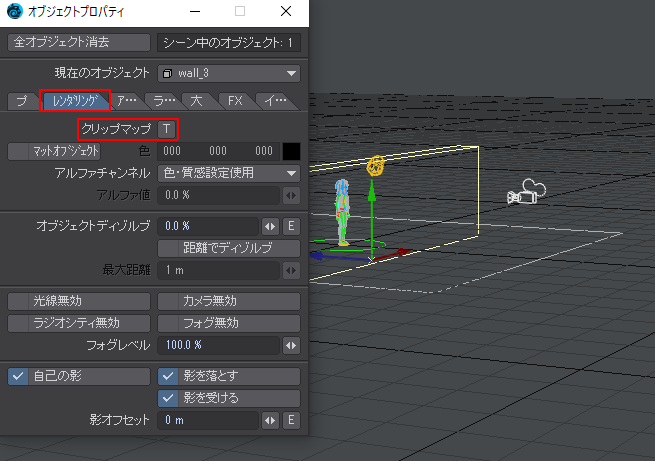Select the yellow light object in viewport
Viewport: 655px width, 461px height.
pyautogui.click(x=376, y=165)
